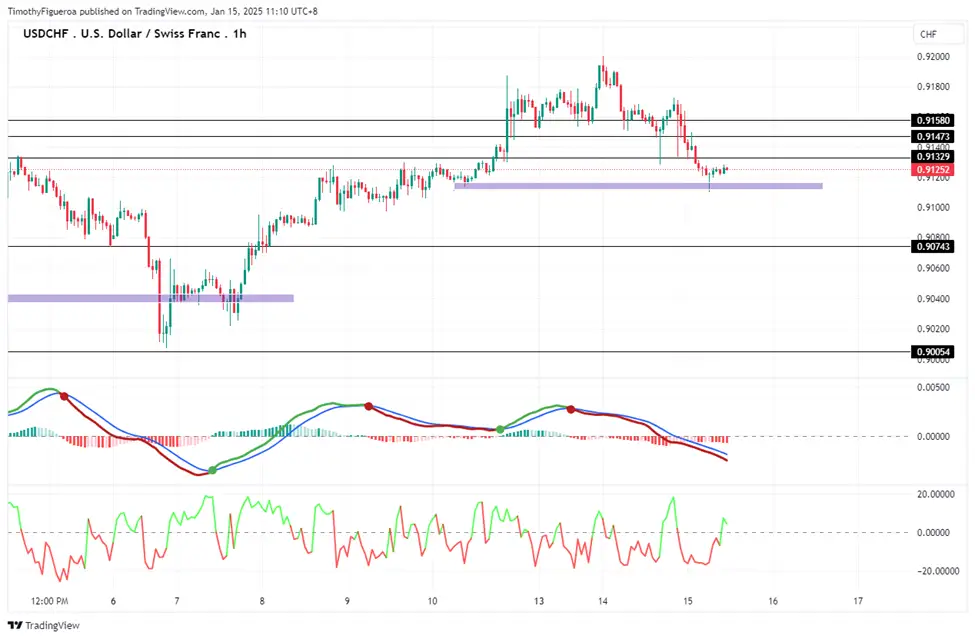Select the 0.91580 horizontal line price label

(x=933, y=120)
